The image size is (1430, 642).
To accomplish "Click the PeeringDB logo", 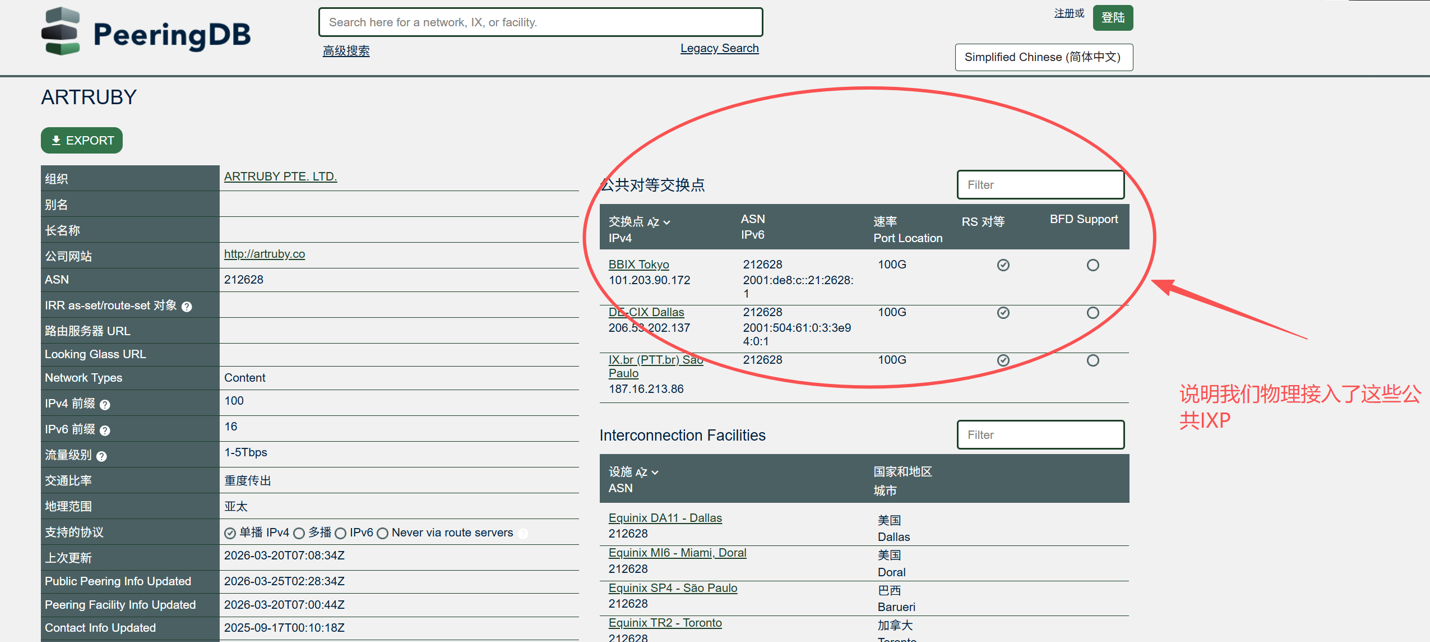I will pos(146,33).
